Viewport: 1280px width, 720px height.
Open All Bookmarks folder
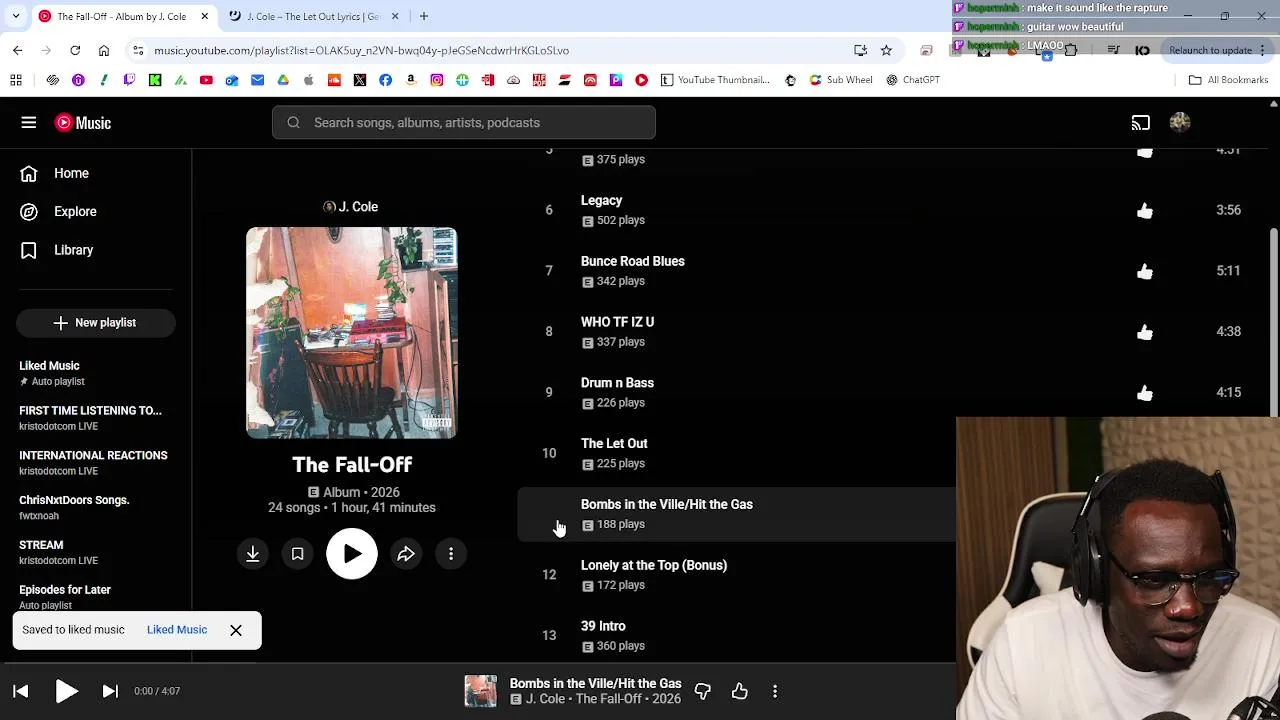point(1228,80)
